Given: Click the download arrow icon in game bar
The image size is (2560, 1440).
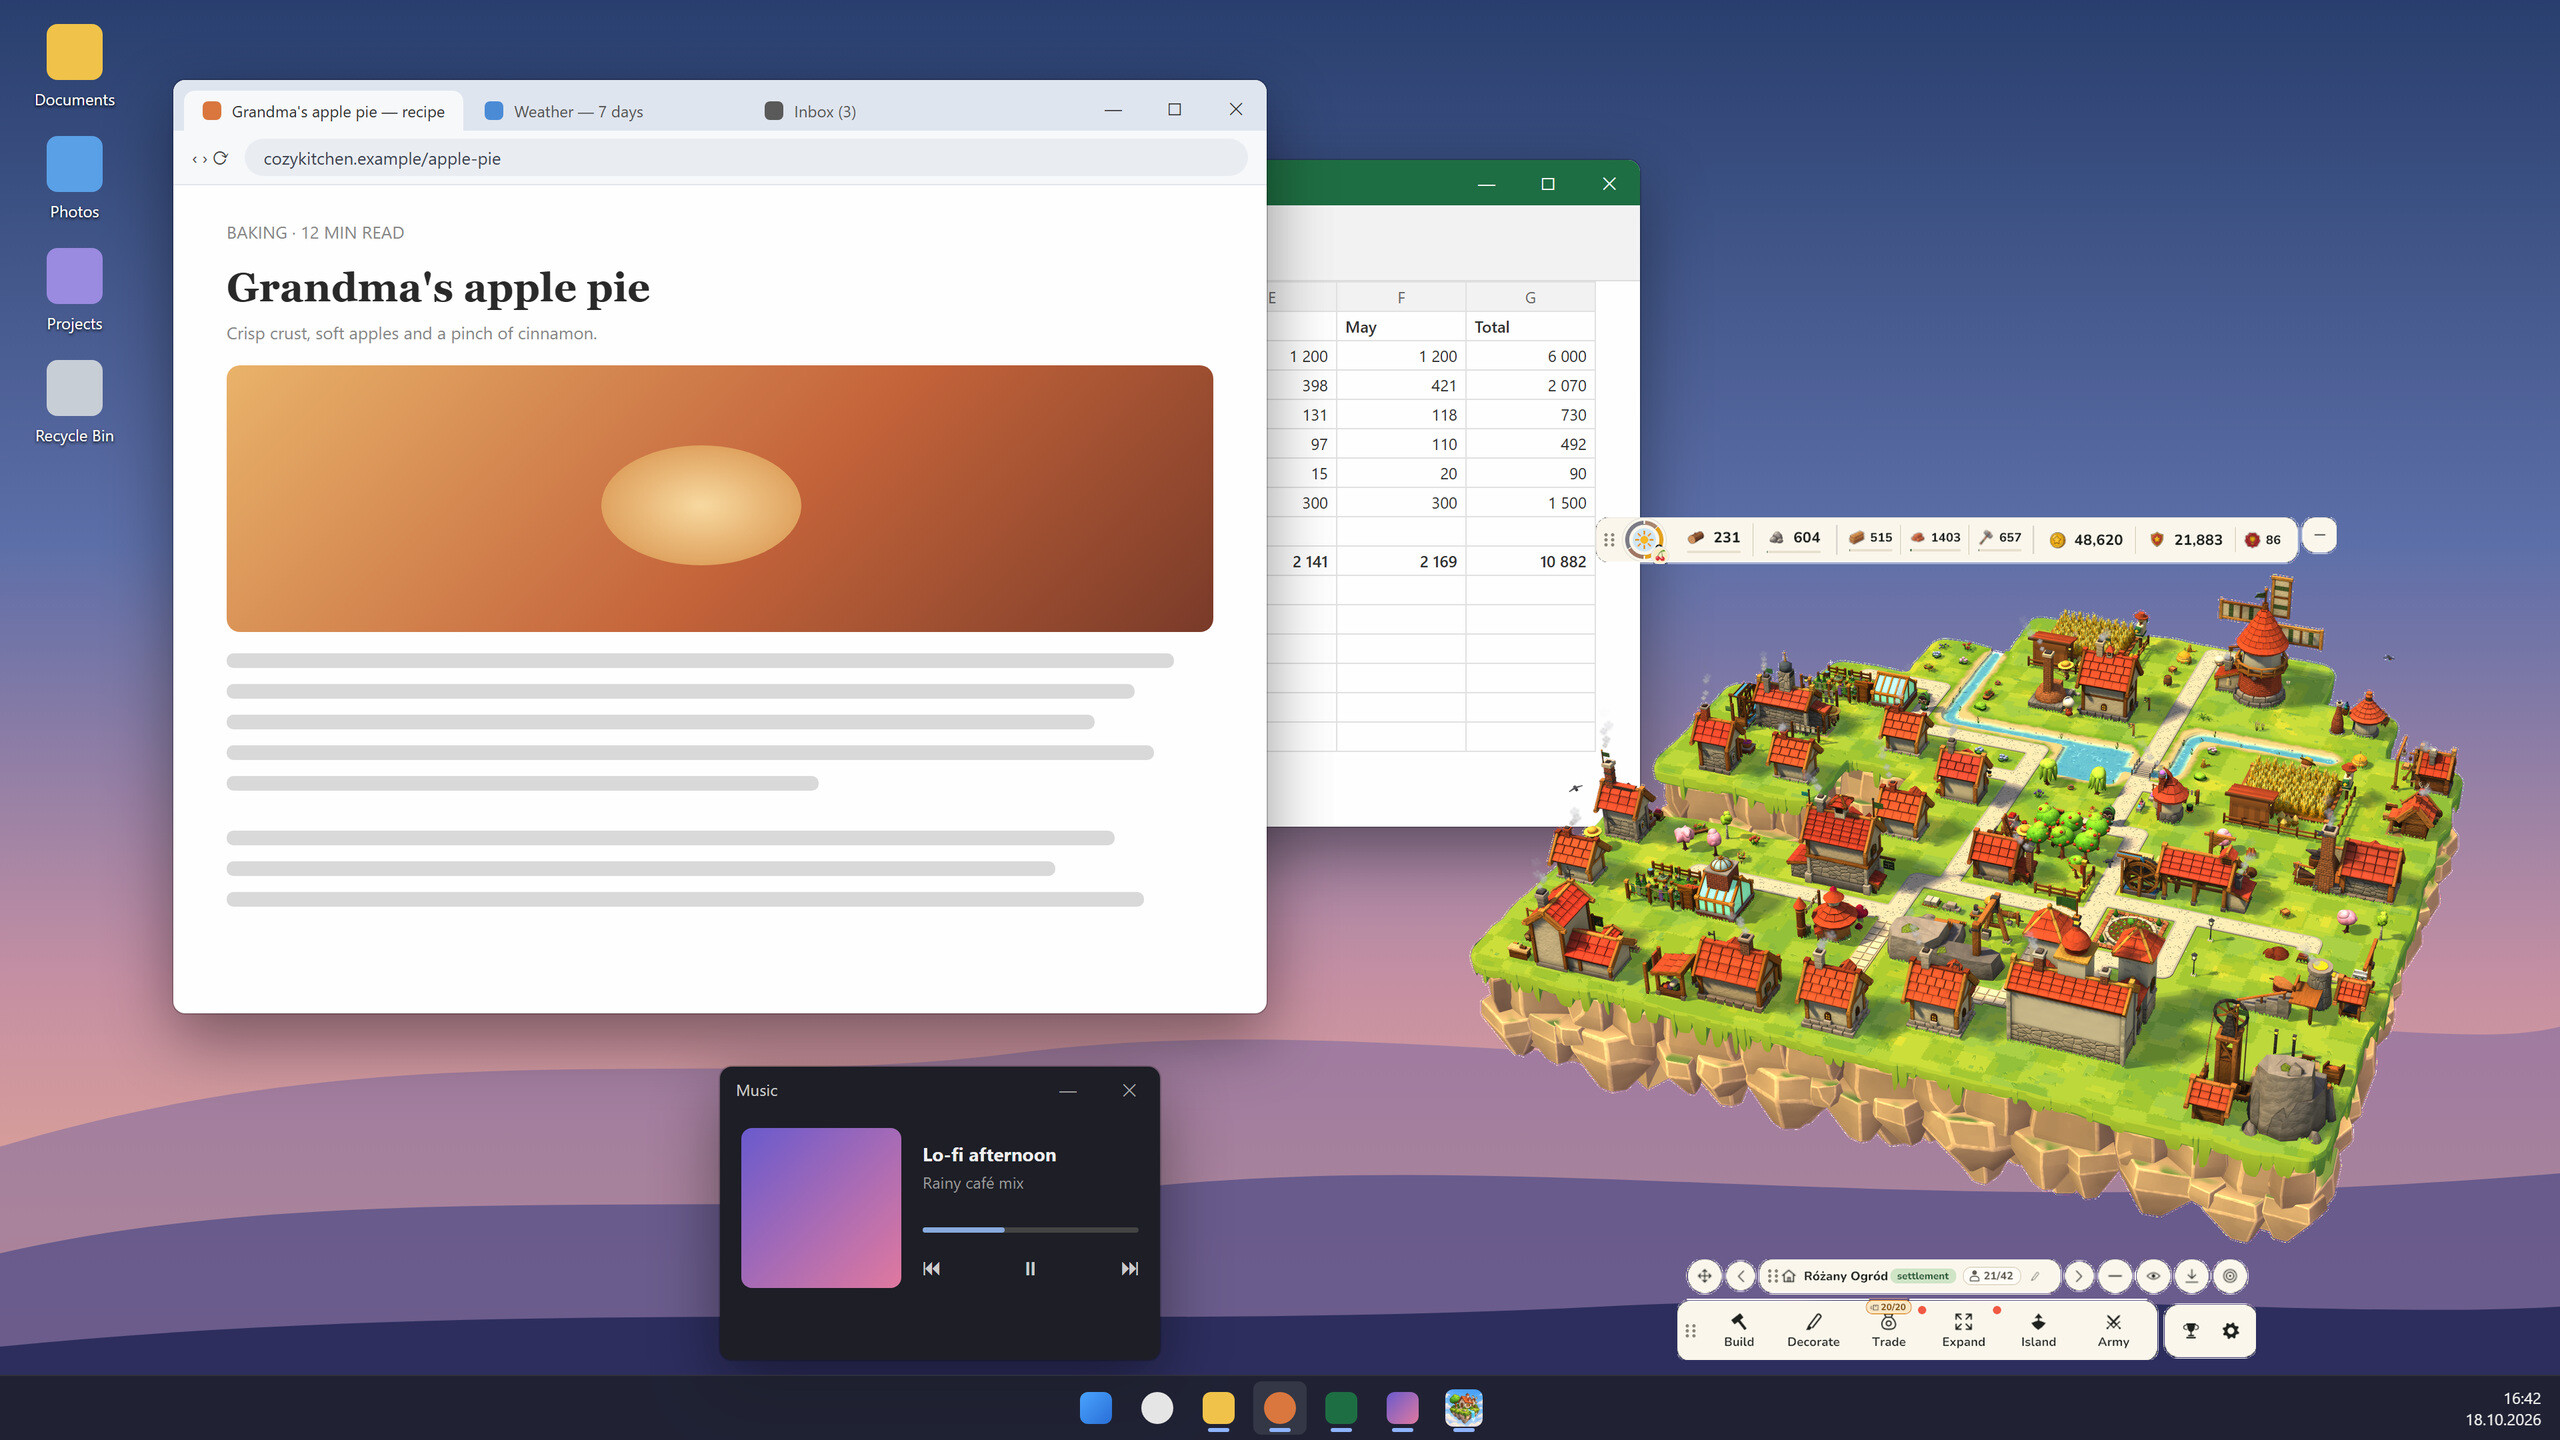Looking at the screenshot, I should pos(2192,1276).
